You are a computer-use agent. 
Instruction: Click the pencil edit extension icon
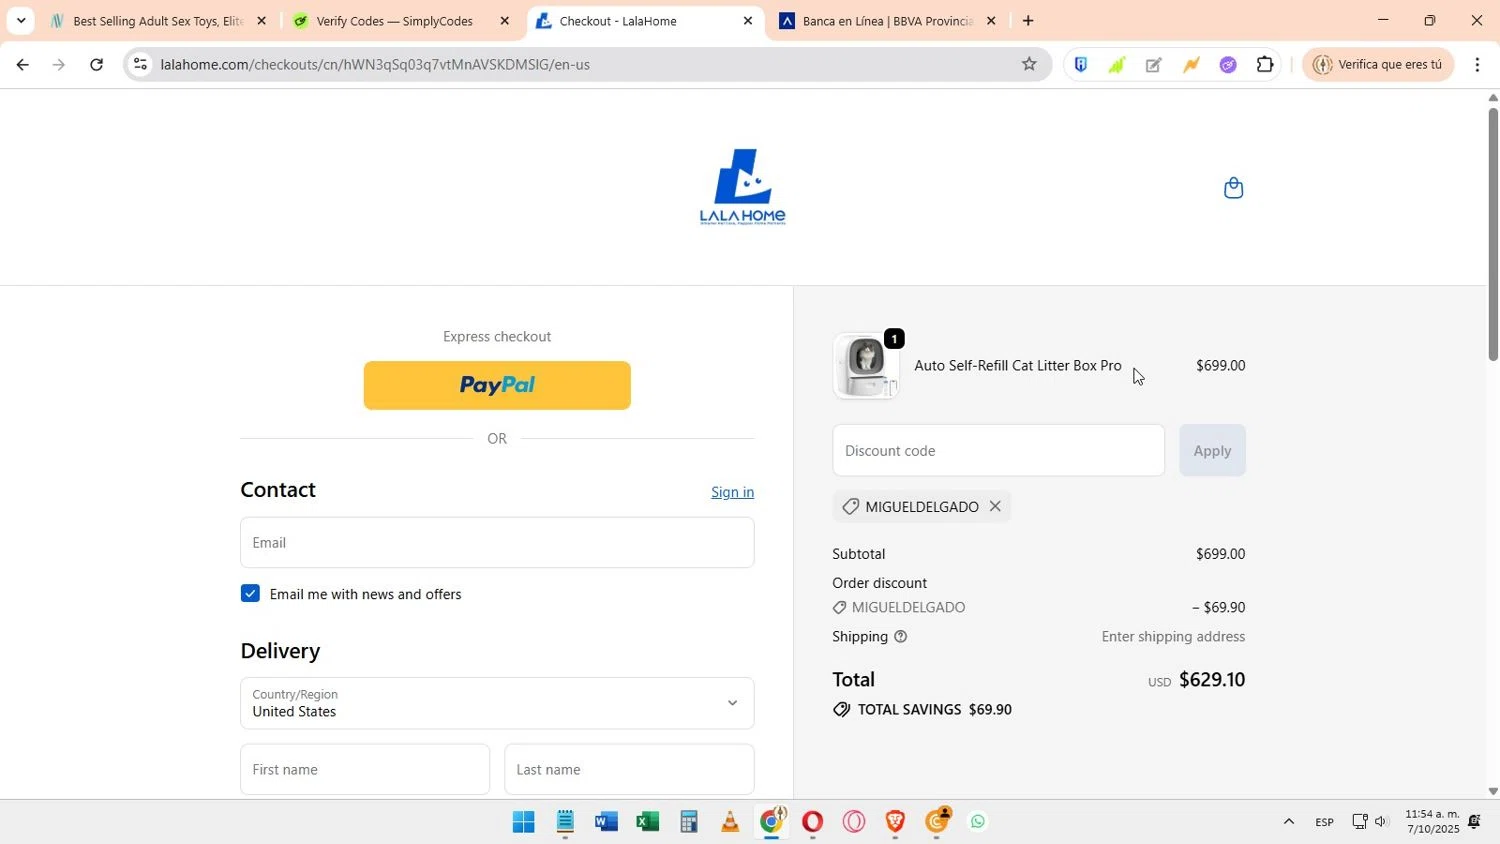point(1154,64)
